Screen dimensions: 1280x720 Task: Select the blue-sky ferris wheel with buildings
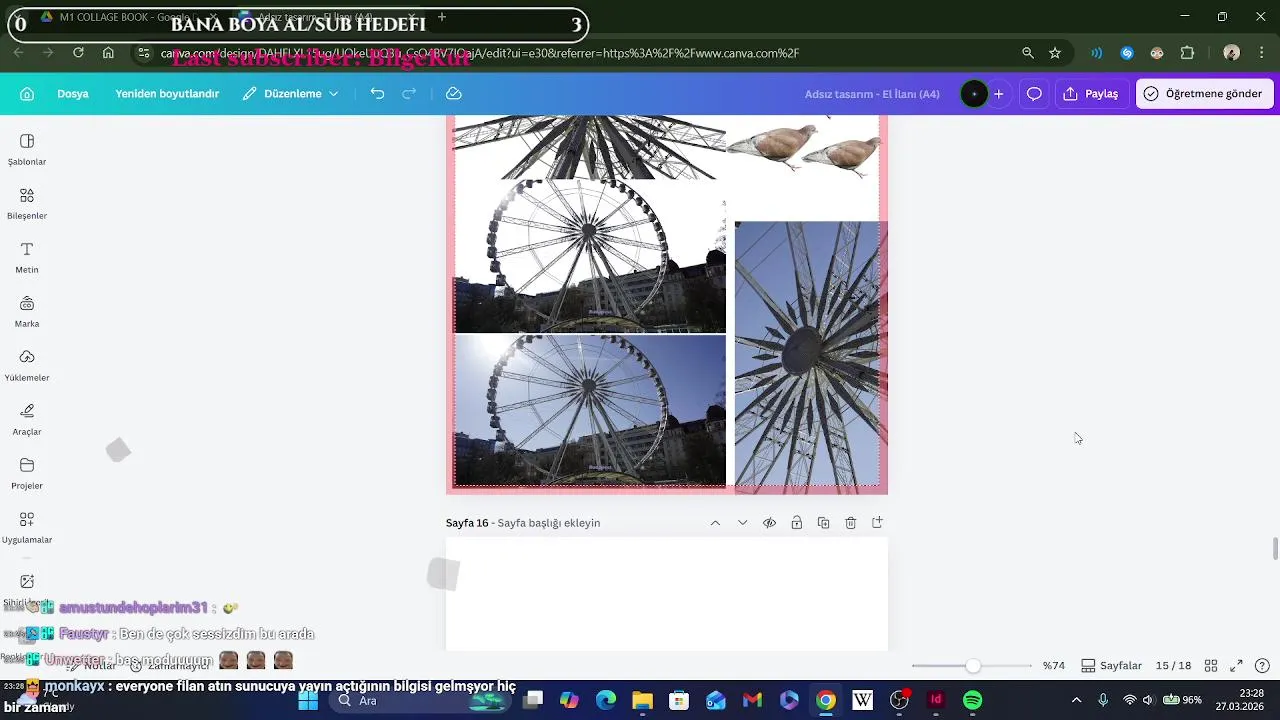(x=590, y=411)
